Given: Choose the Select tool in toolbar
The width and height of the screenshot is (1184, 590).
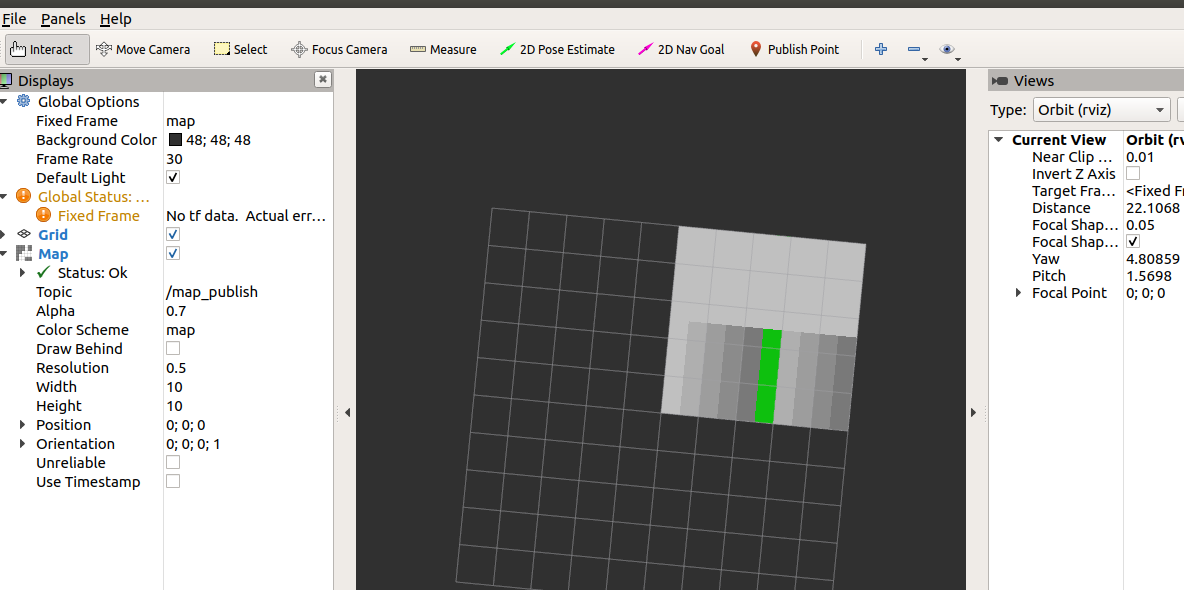Looking at the screenshot, I should (x=240, y=48).
